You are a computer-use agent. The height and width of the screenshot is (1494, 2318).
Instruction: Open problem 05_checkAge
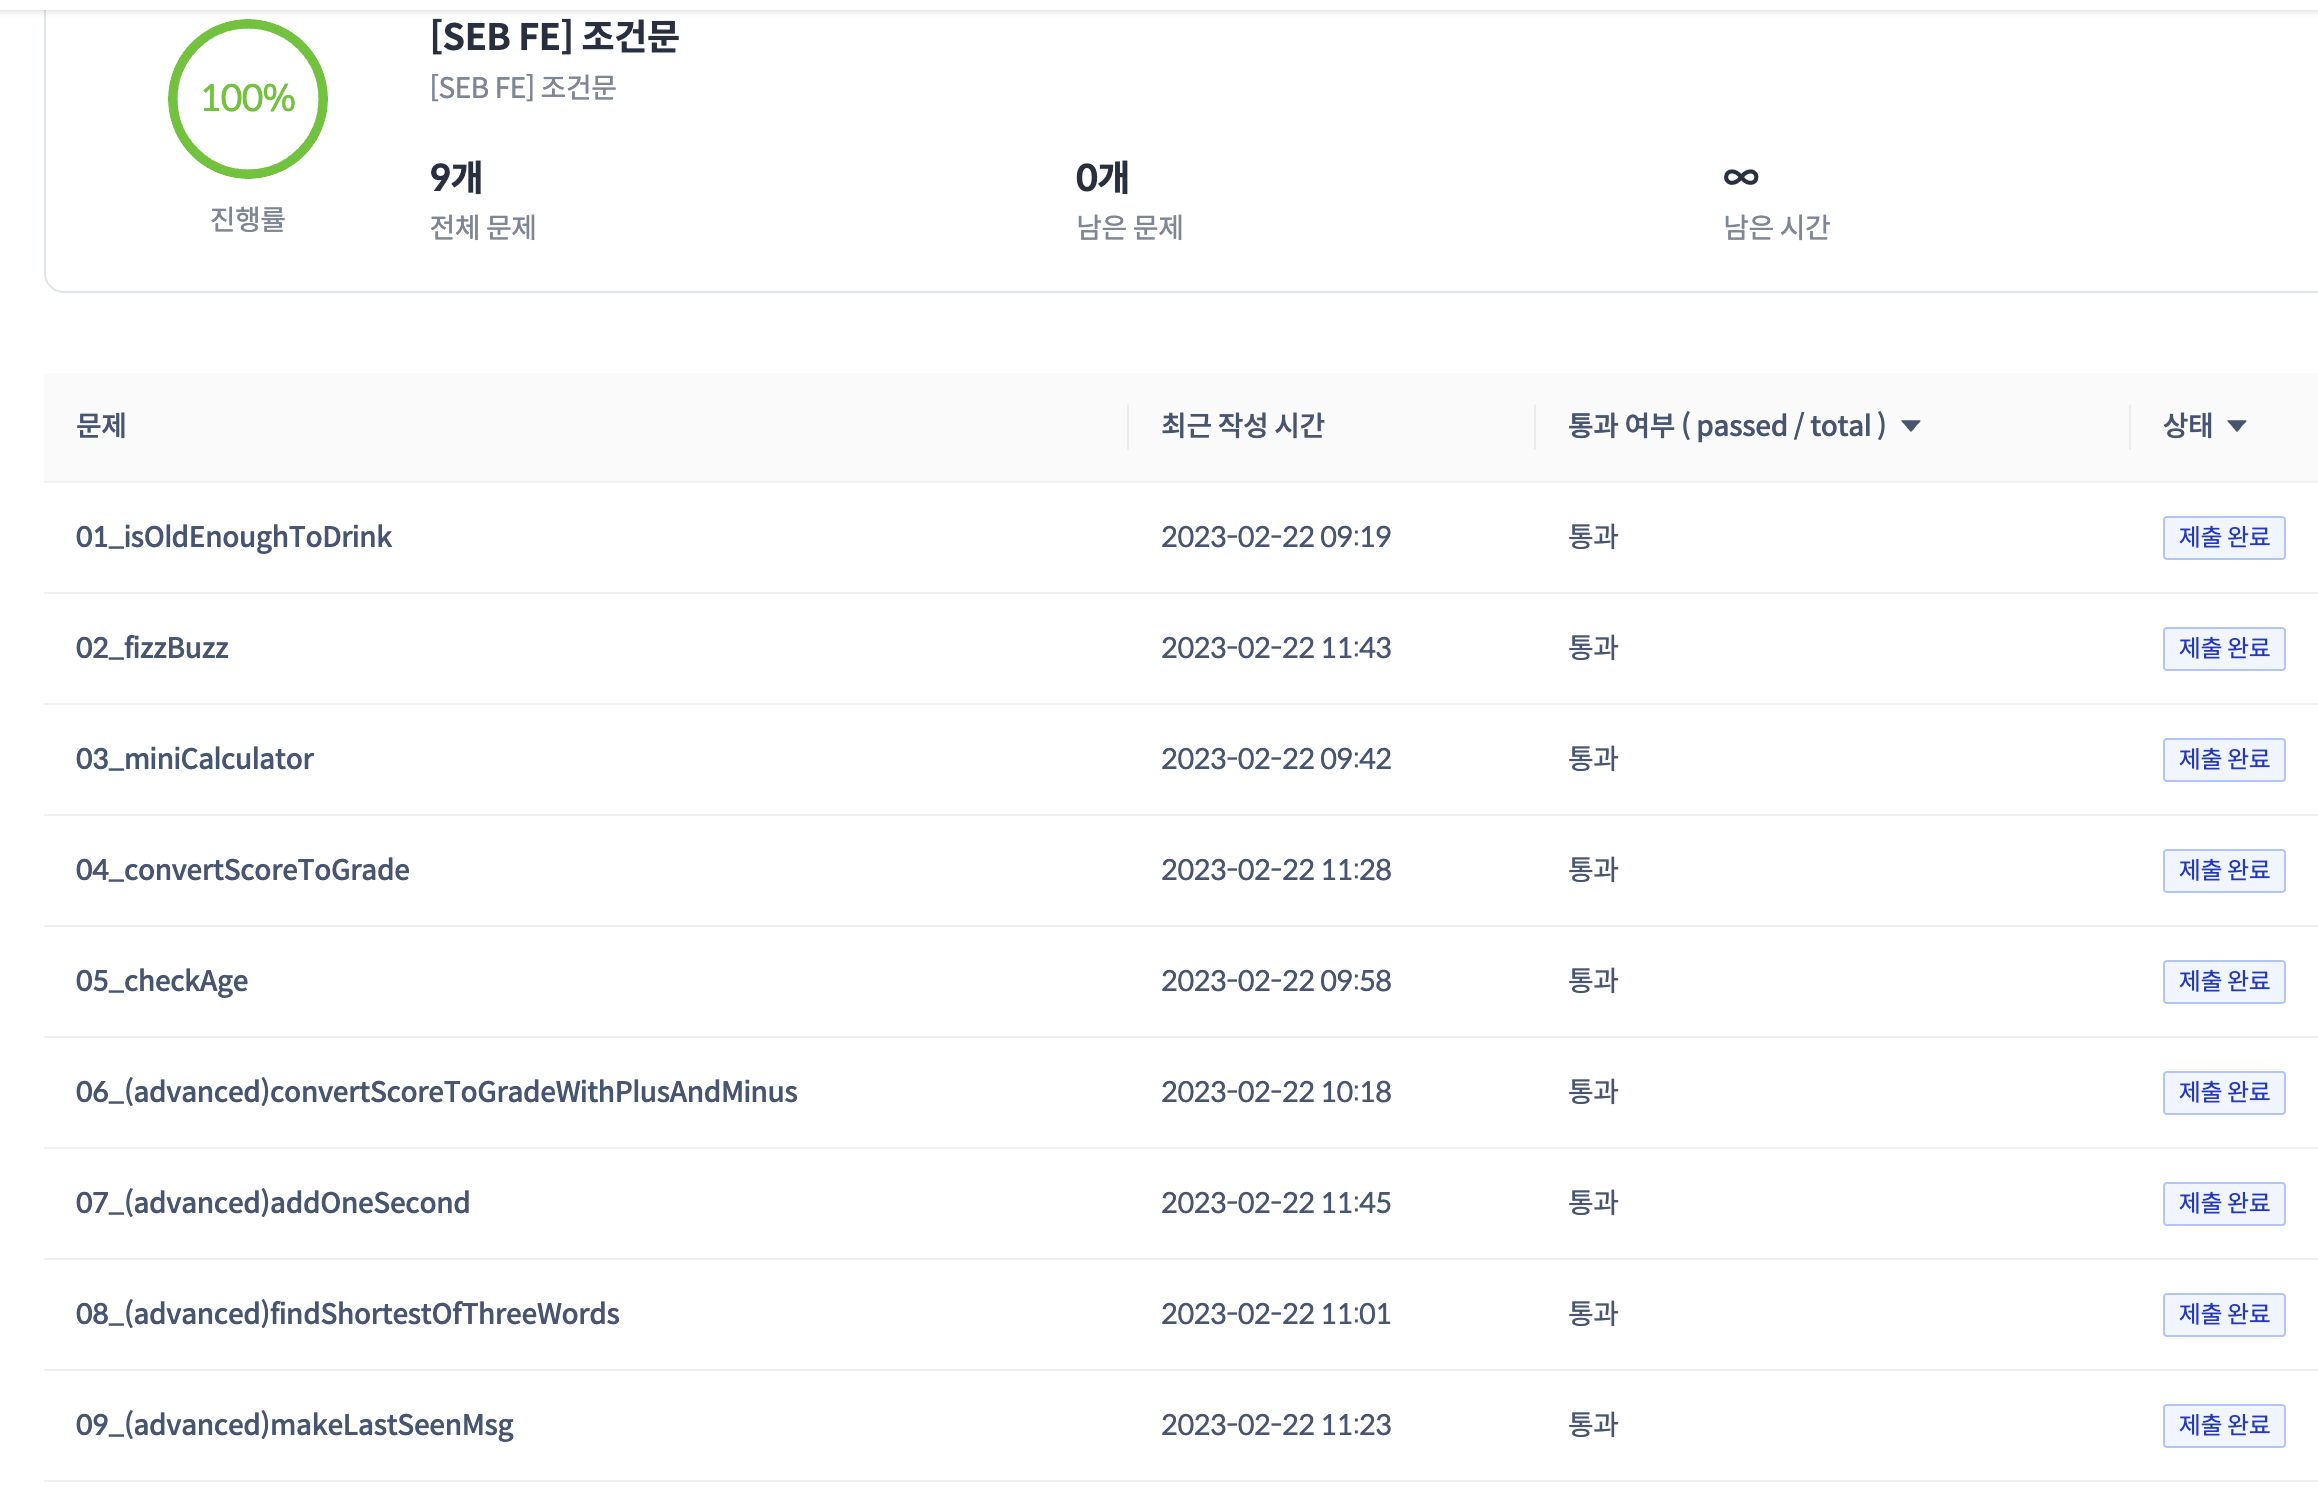coord(162,981)
